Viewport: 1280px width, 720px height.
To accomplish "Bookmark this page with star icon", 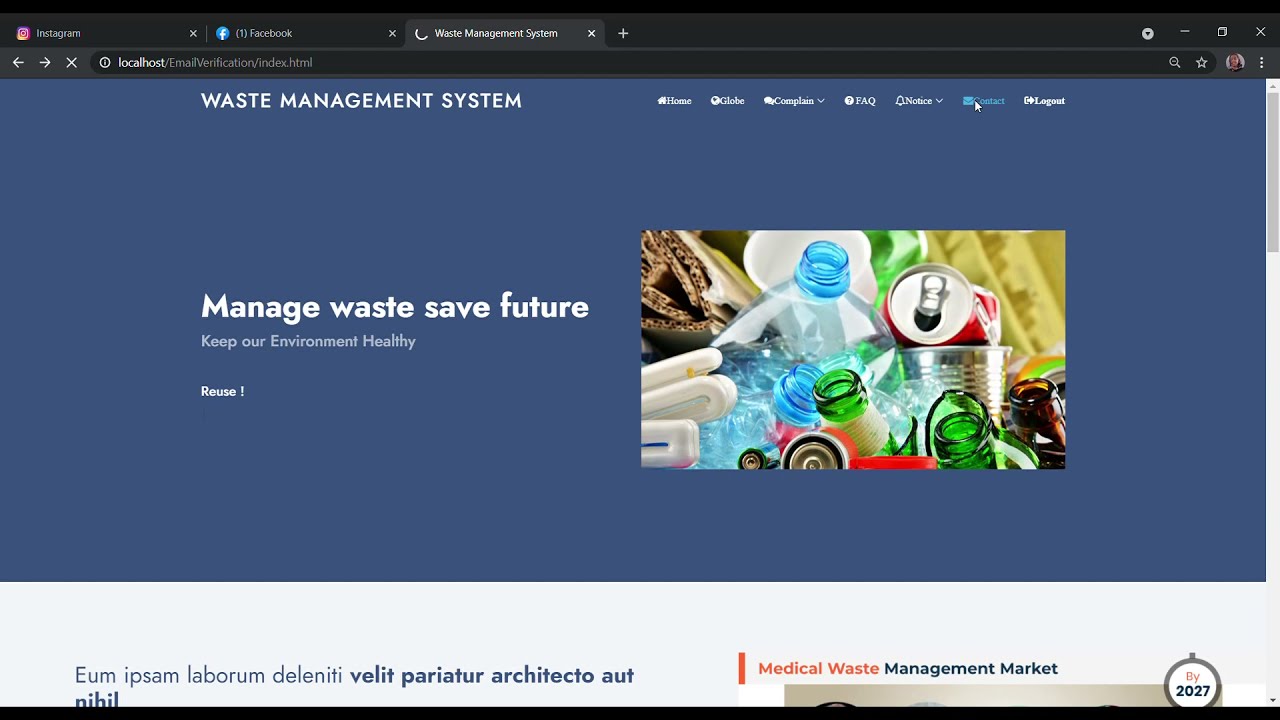I will (1202, 62).
